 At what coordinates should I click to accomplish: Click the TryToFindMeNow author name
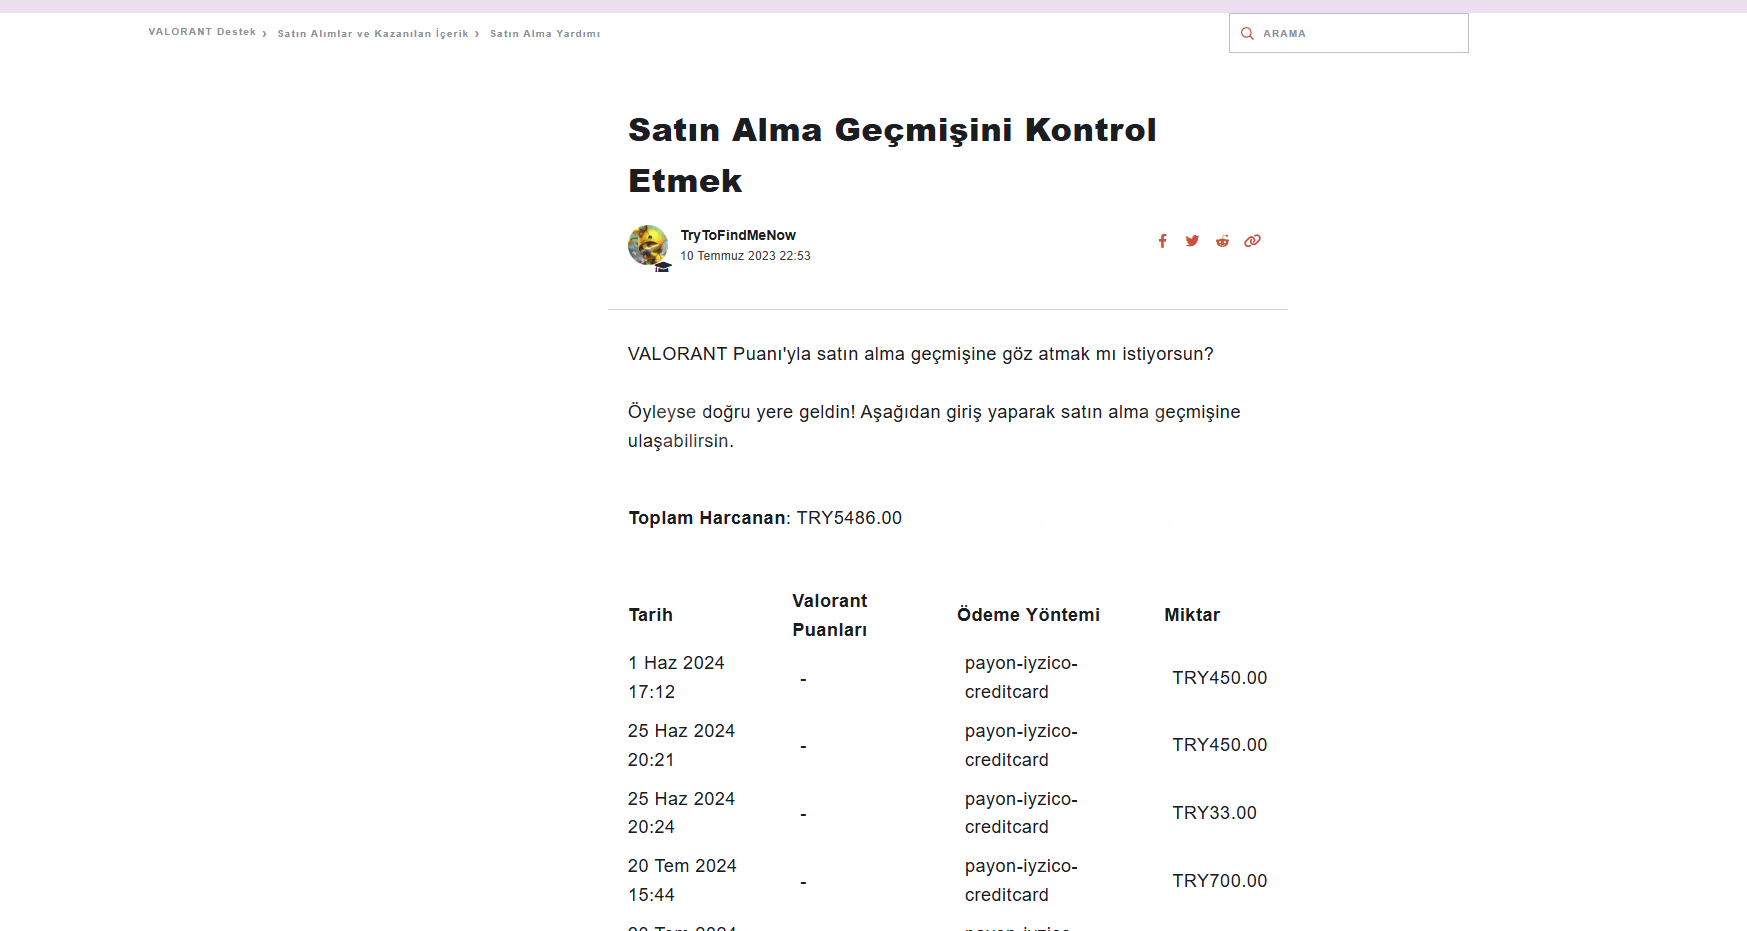click(x=738, y=235)
